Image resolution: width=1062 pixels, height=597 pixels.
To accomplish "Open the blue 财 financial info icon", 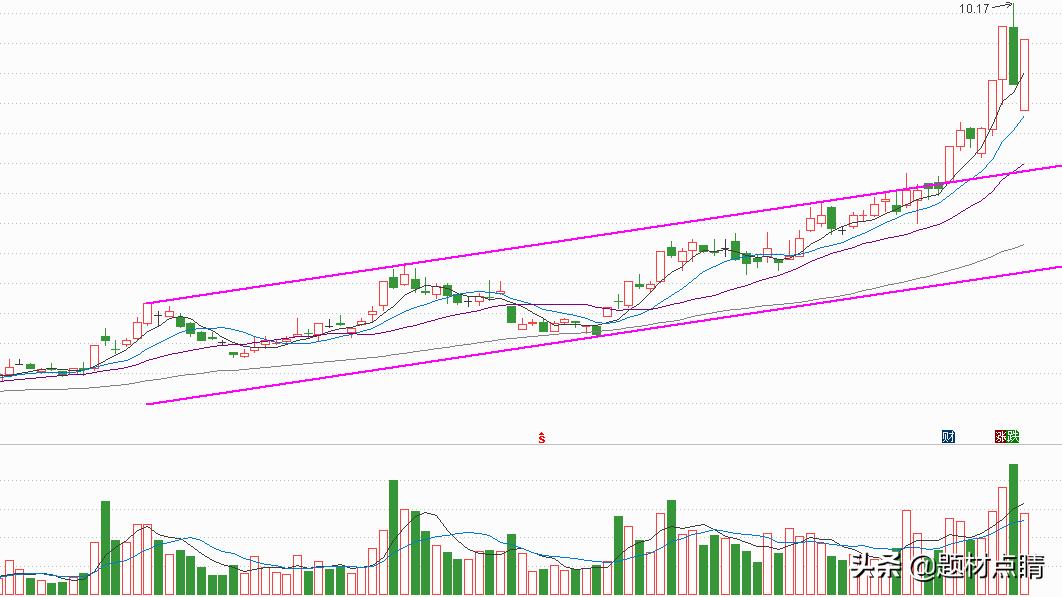I will click(x=948, y=436).
